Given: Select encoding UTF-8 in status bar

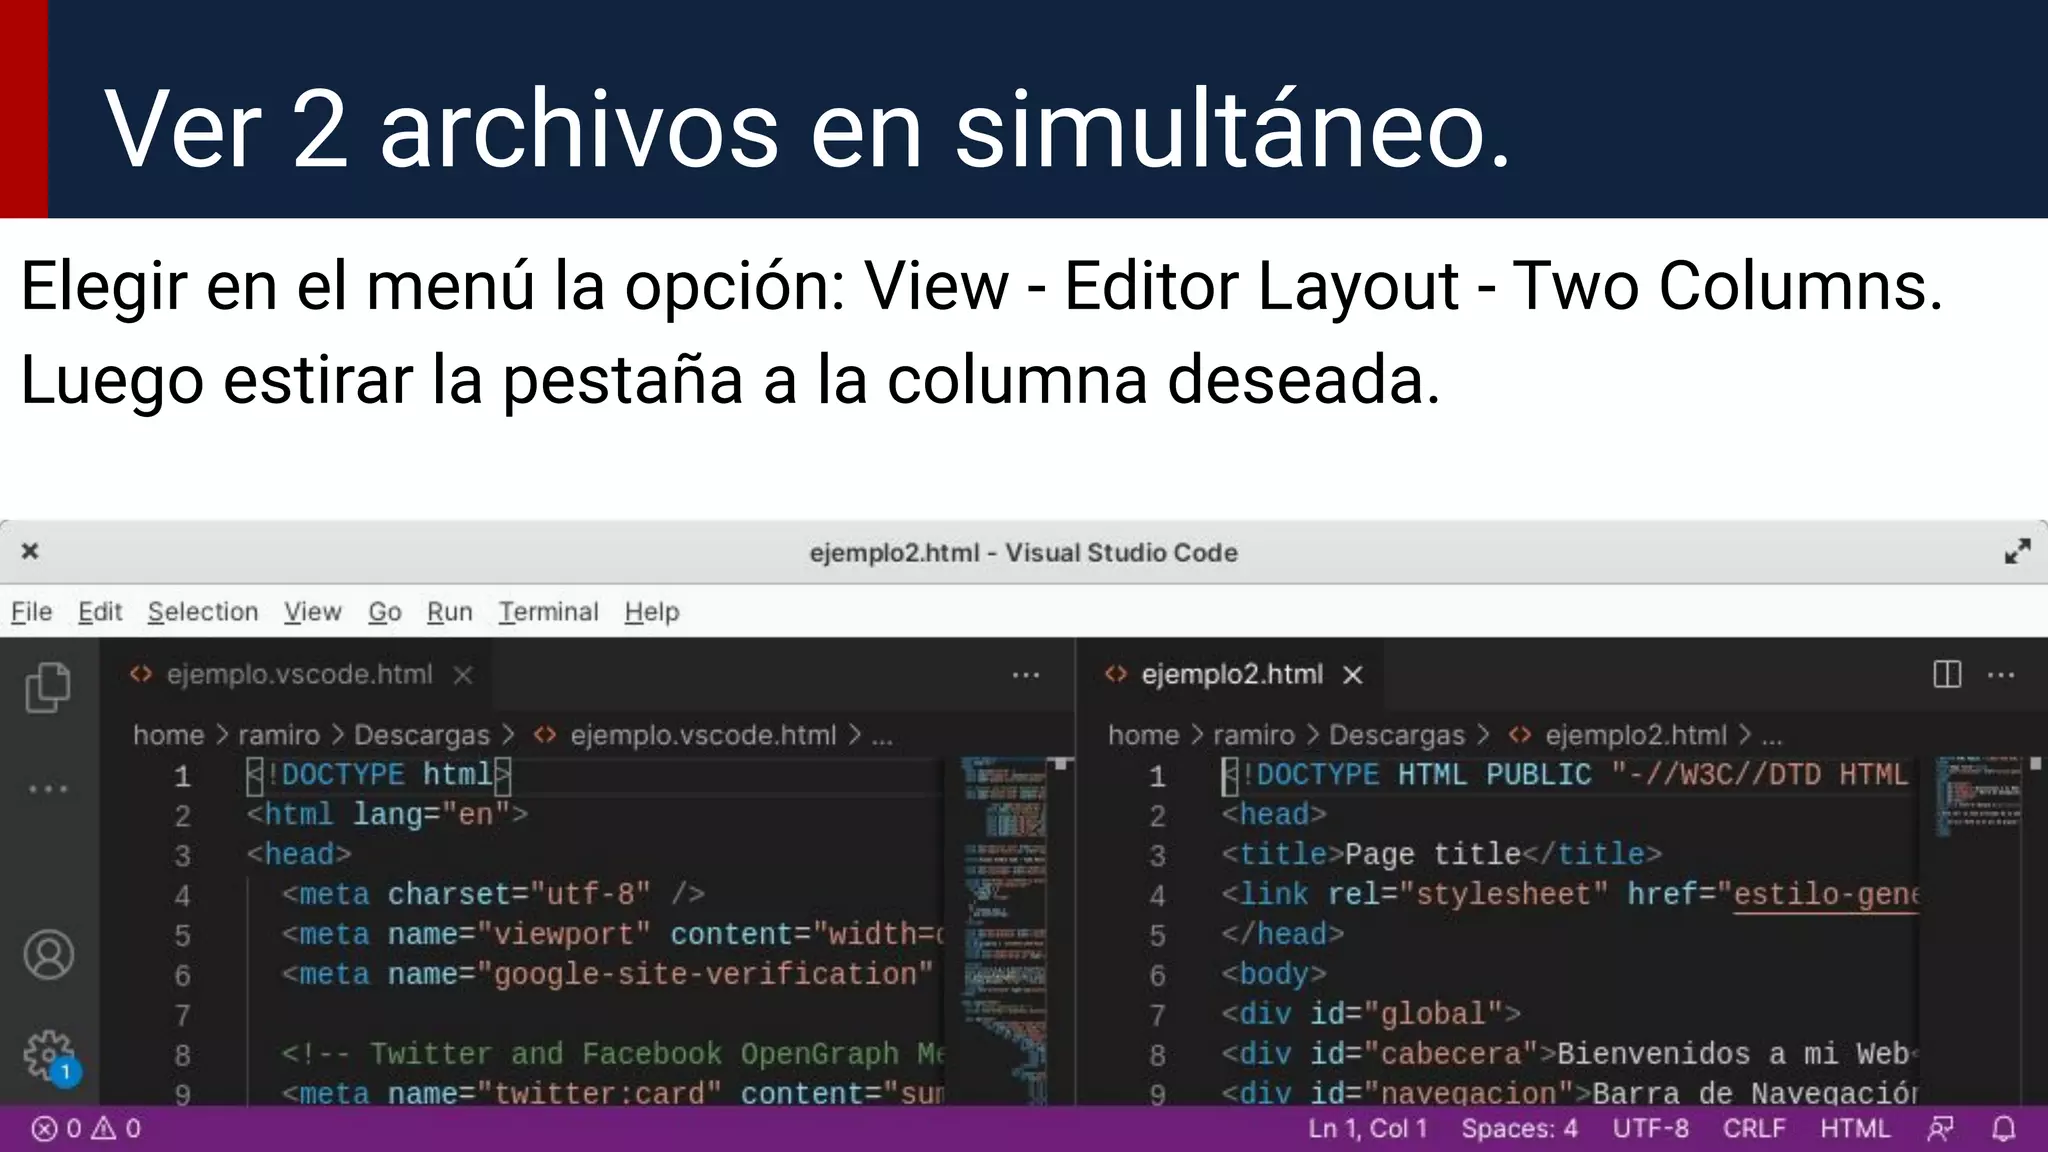Looking at the screenshot, I should click(1650, 1129).
